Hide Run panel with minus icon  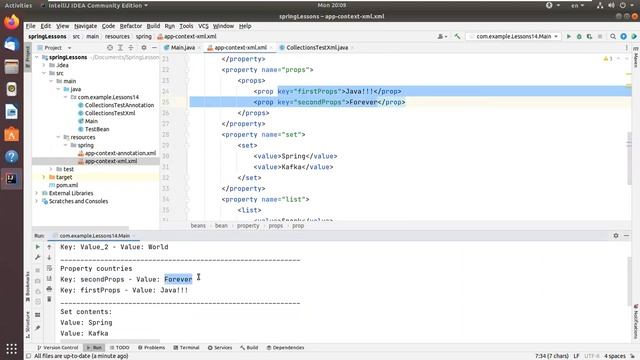click(x=627, y=236)
